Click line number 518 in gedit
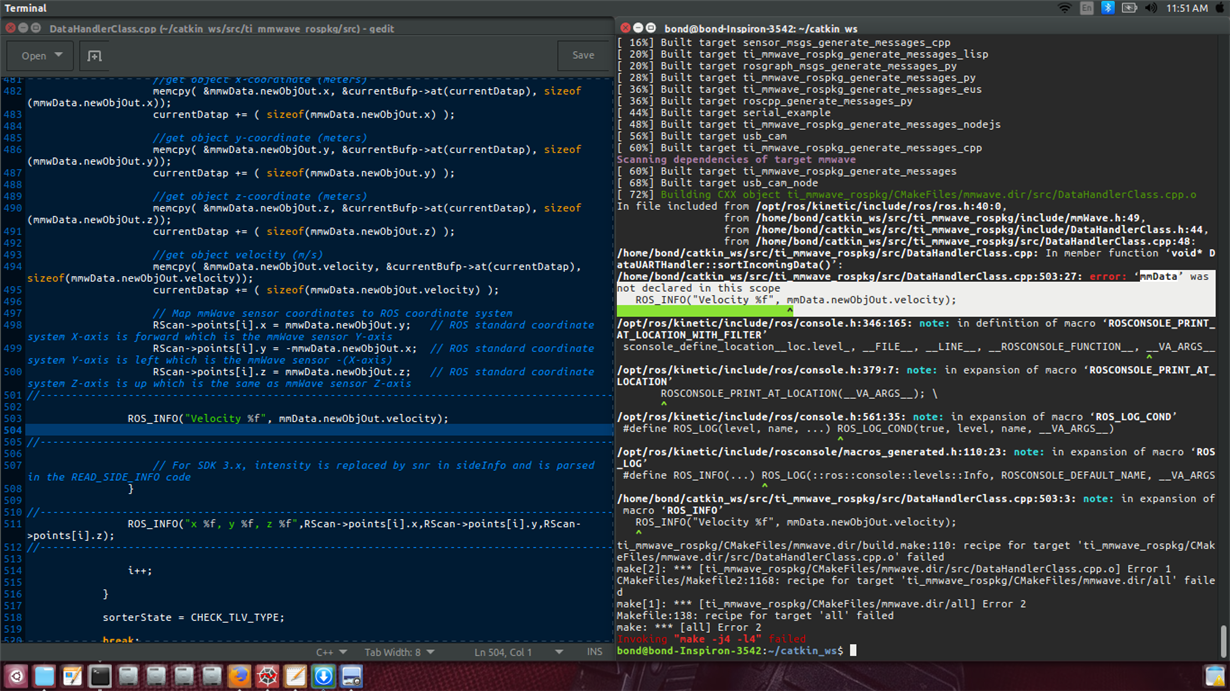 pyautogui.click(x=12, y=617)
